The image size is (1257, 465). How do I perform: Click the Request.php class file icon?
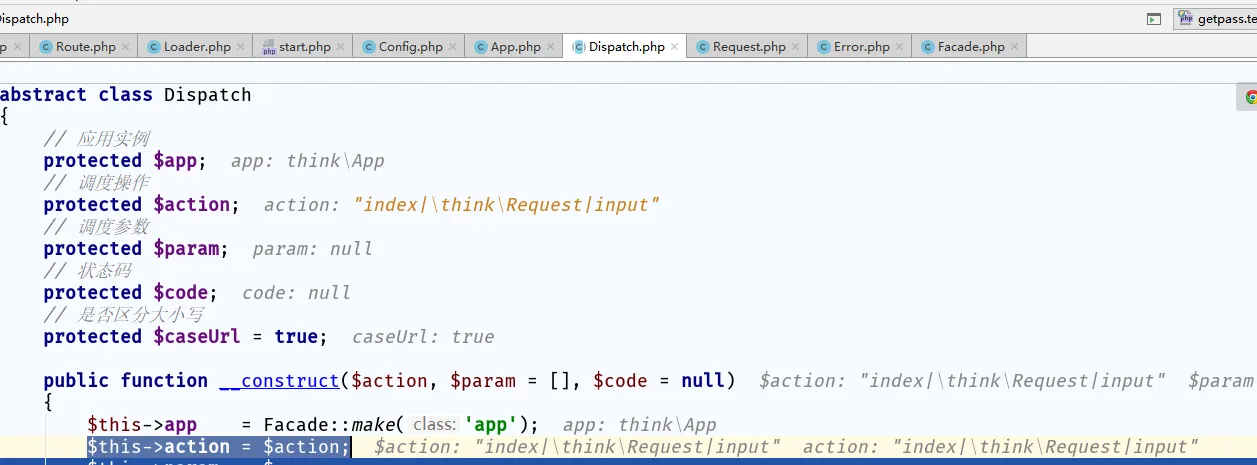(x=703, y=47)
